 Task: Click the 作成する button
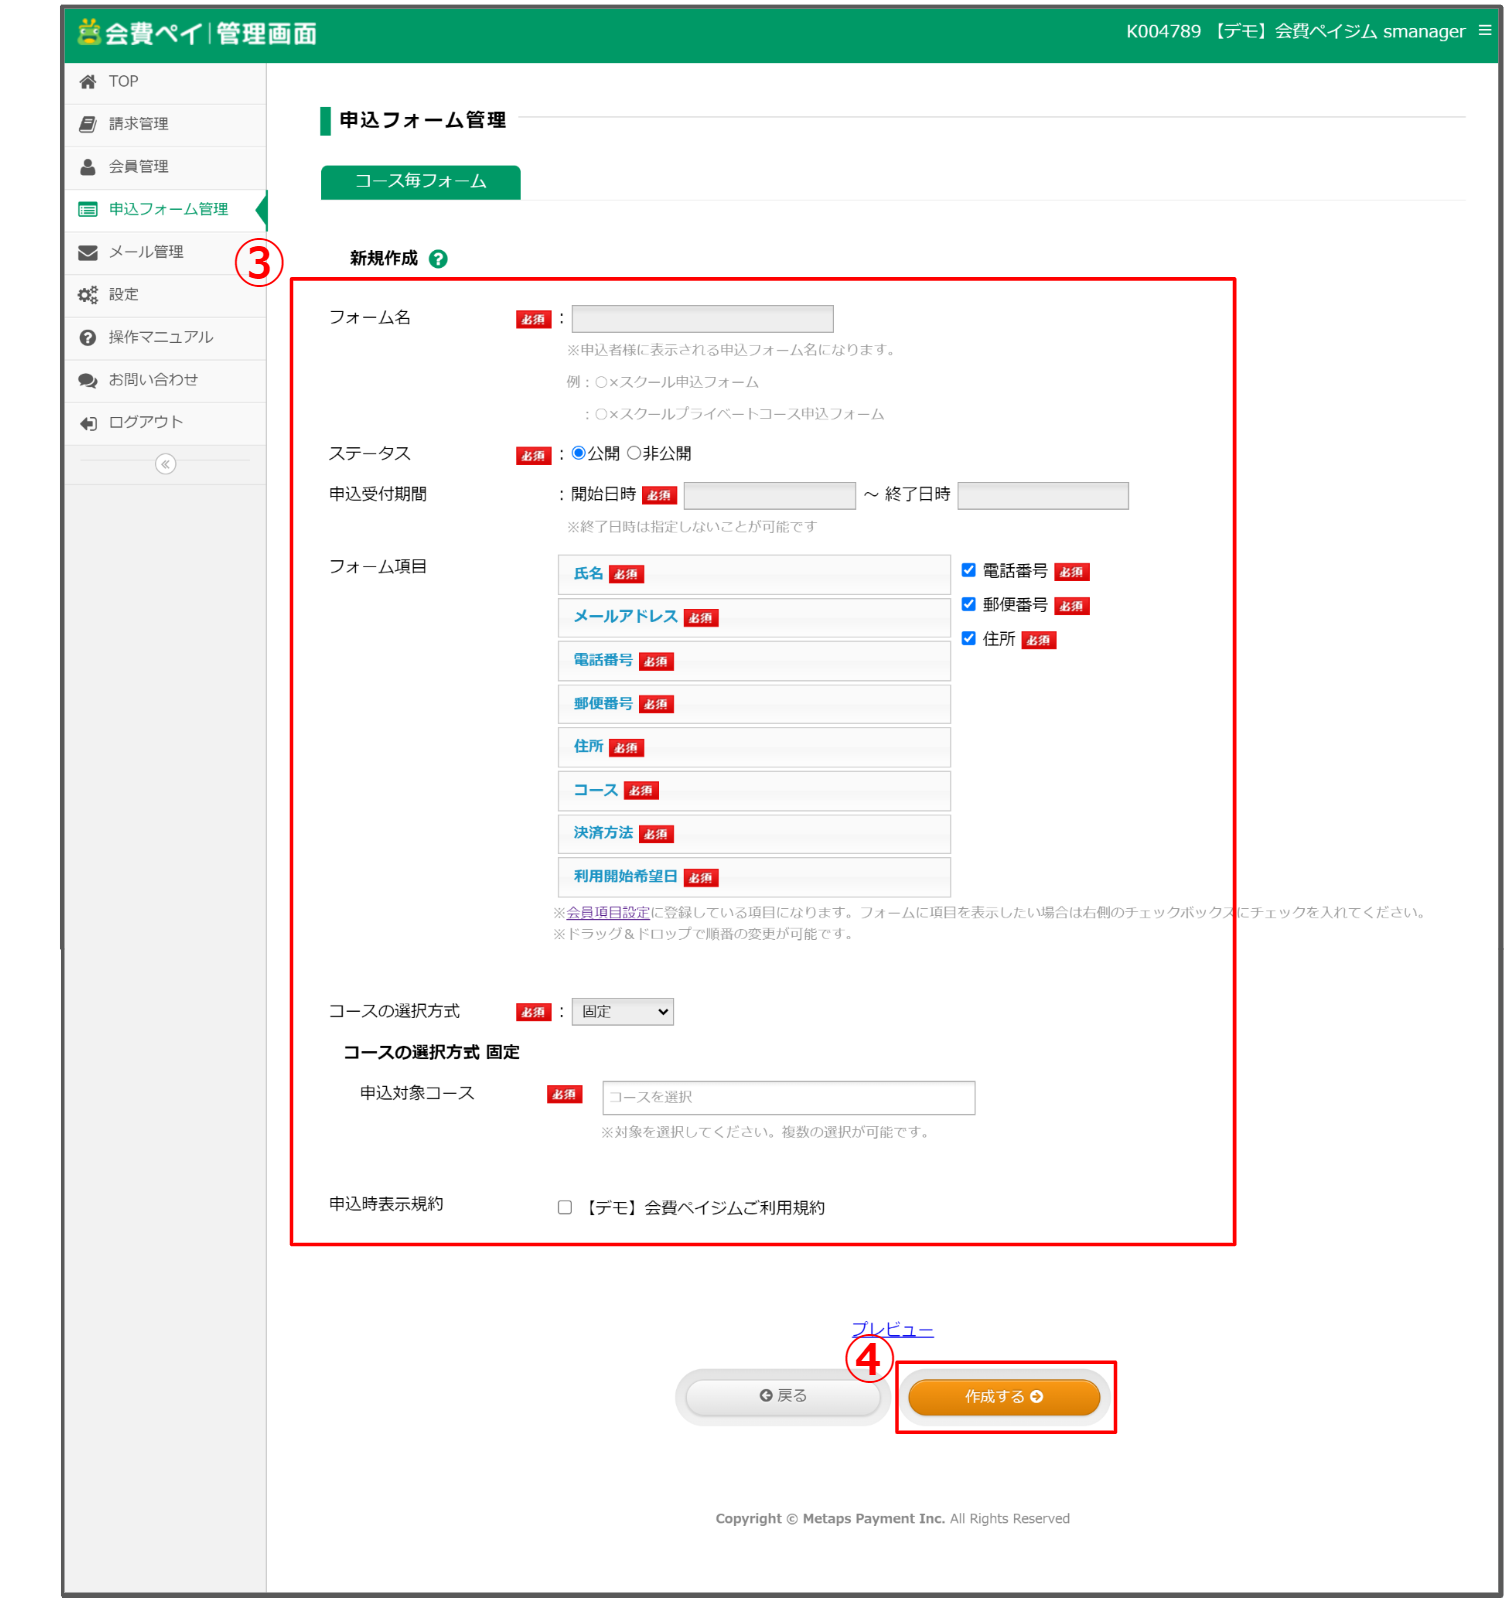click(1004, 1397)
